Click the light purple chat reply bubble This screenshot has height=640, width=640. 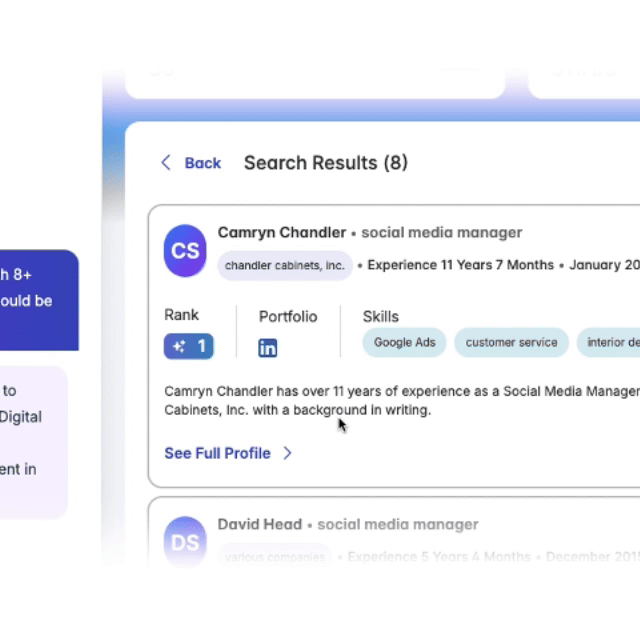click(x=34, y=442)
